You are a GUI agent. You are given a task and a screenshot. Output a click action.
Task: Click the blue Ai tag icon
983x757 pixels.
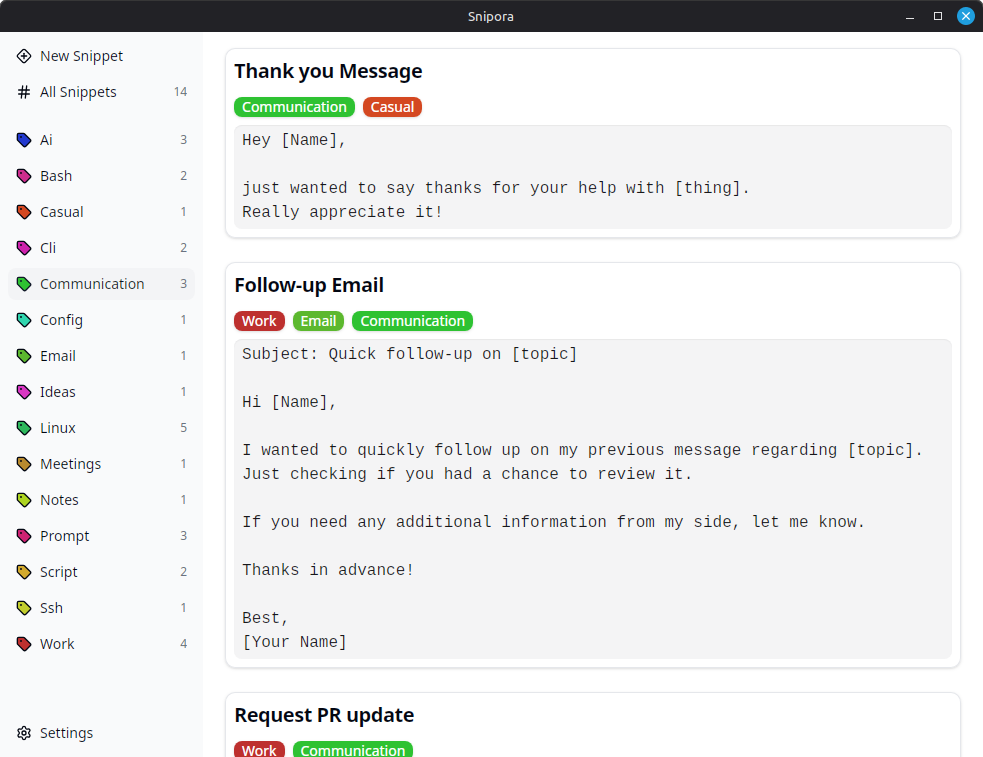(24, 140)
